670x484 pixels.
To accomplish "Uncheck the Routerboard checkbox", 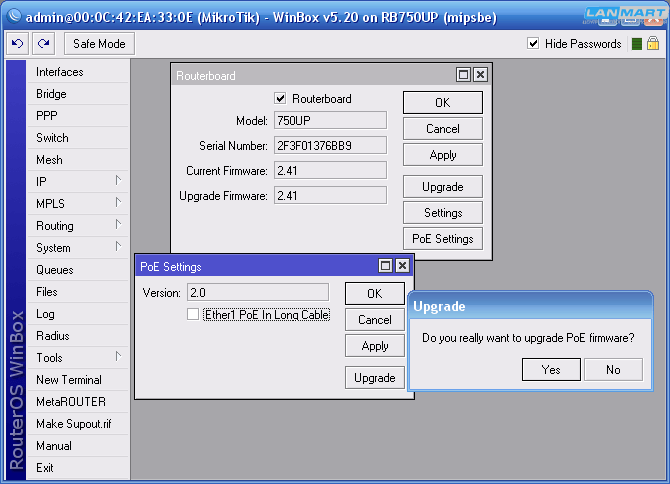I will tap(281, 99).
